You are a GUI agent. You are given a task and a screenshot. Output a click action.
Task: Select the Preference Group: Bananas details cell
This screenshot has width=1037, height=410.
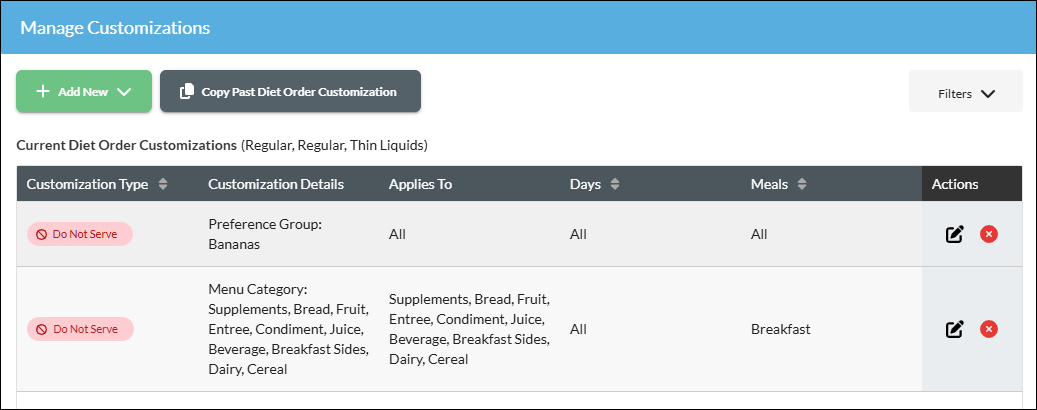[265, 234]
